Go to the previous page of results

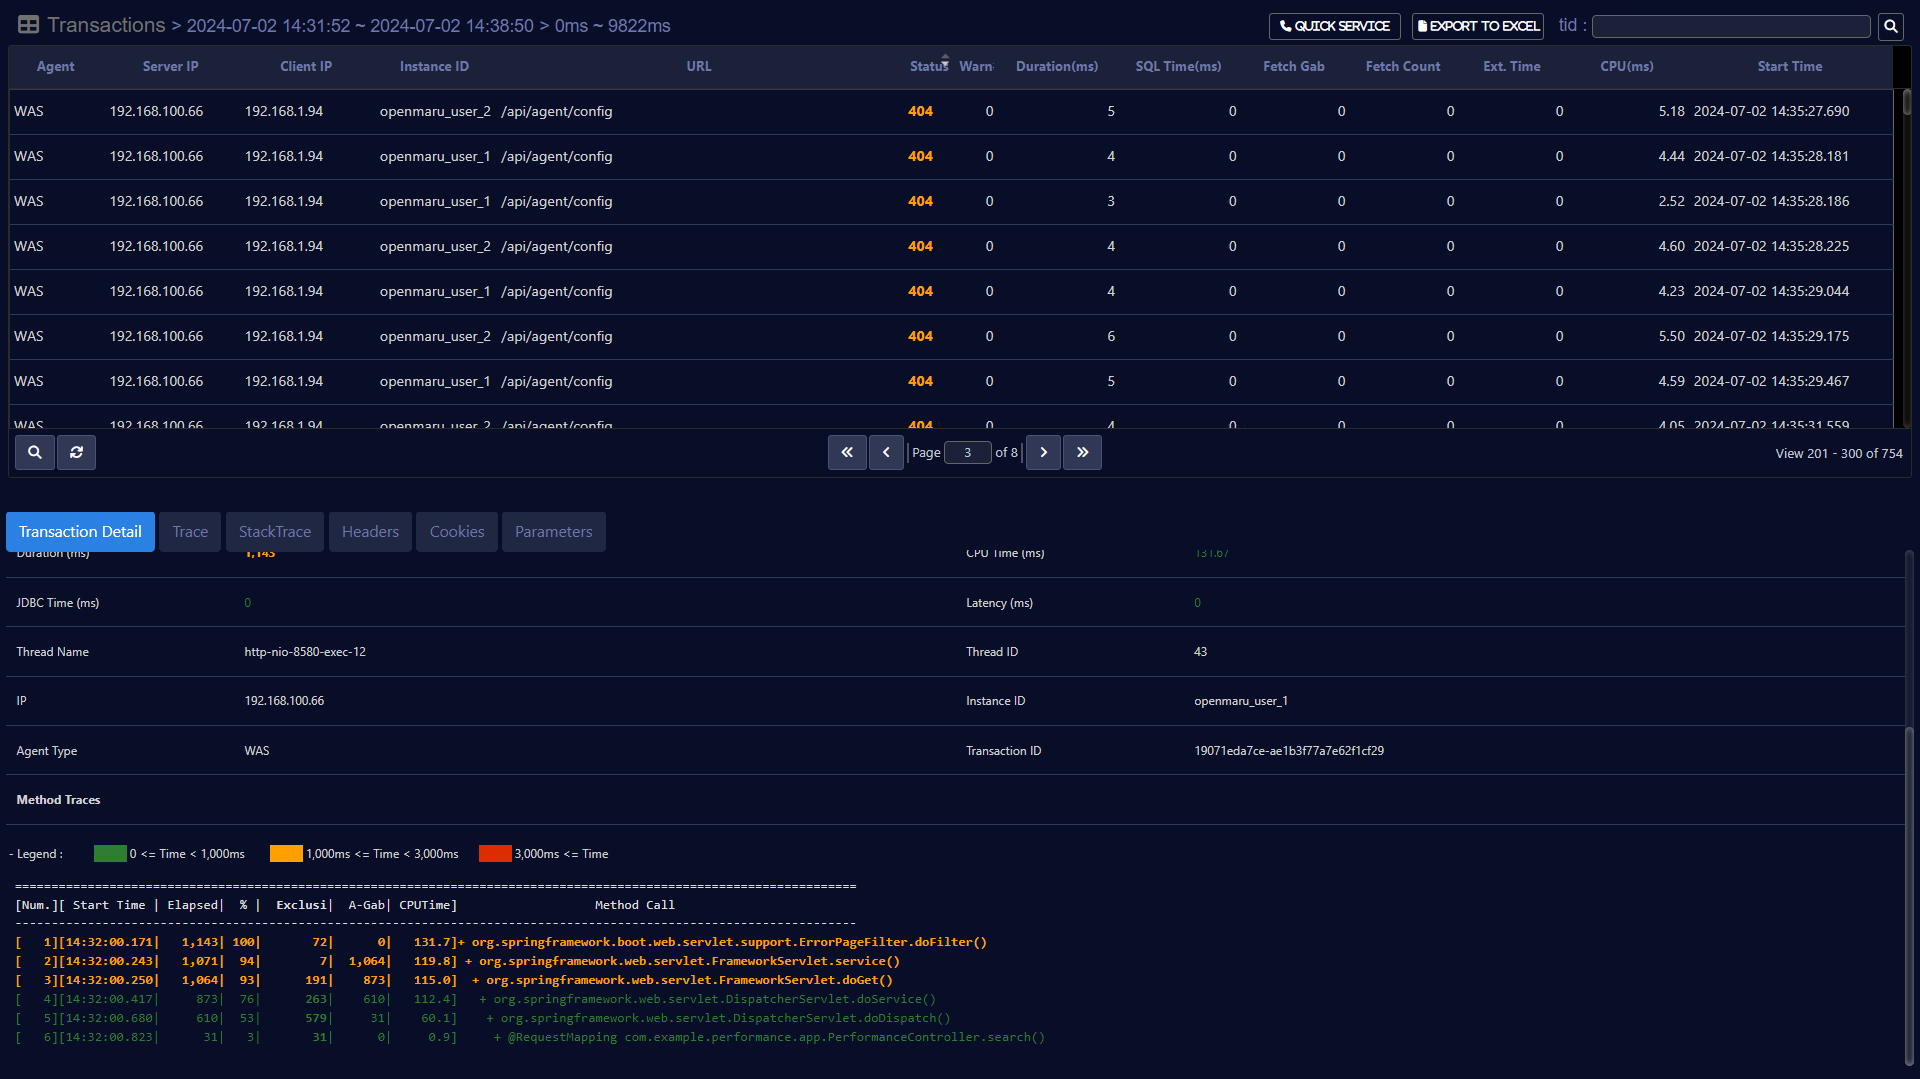pyautogui.click(x=886, y=453)
